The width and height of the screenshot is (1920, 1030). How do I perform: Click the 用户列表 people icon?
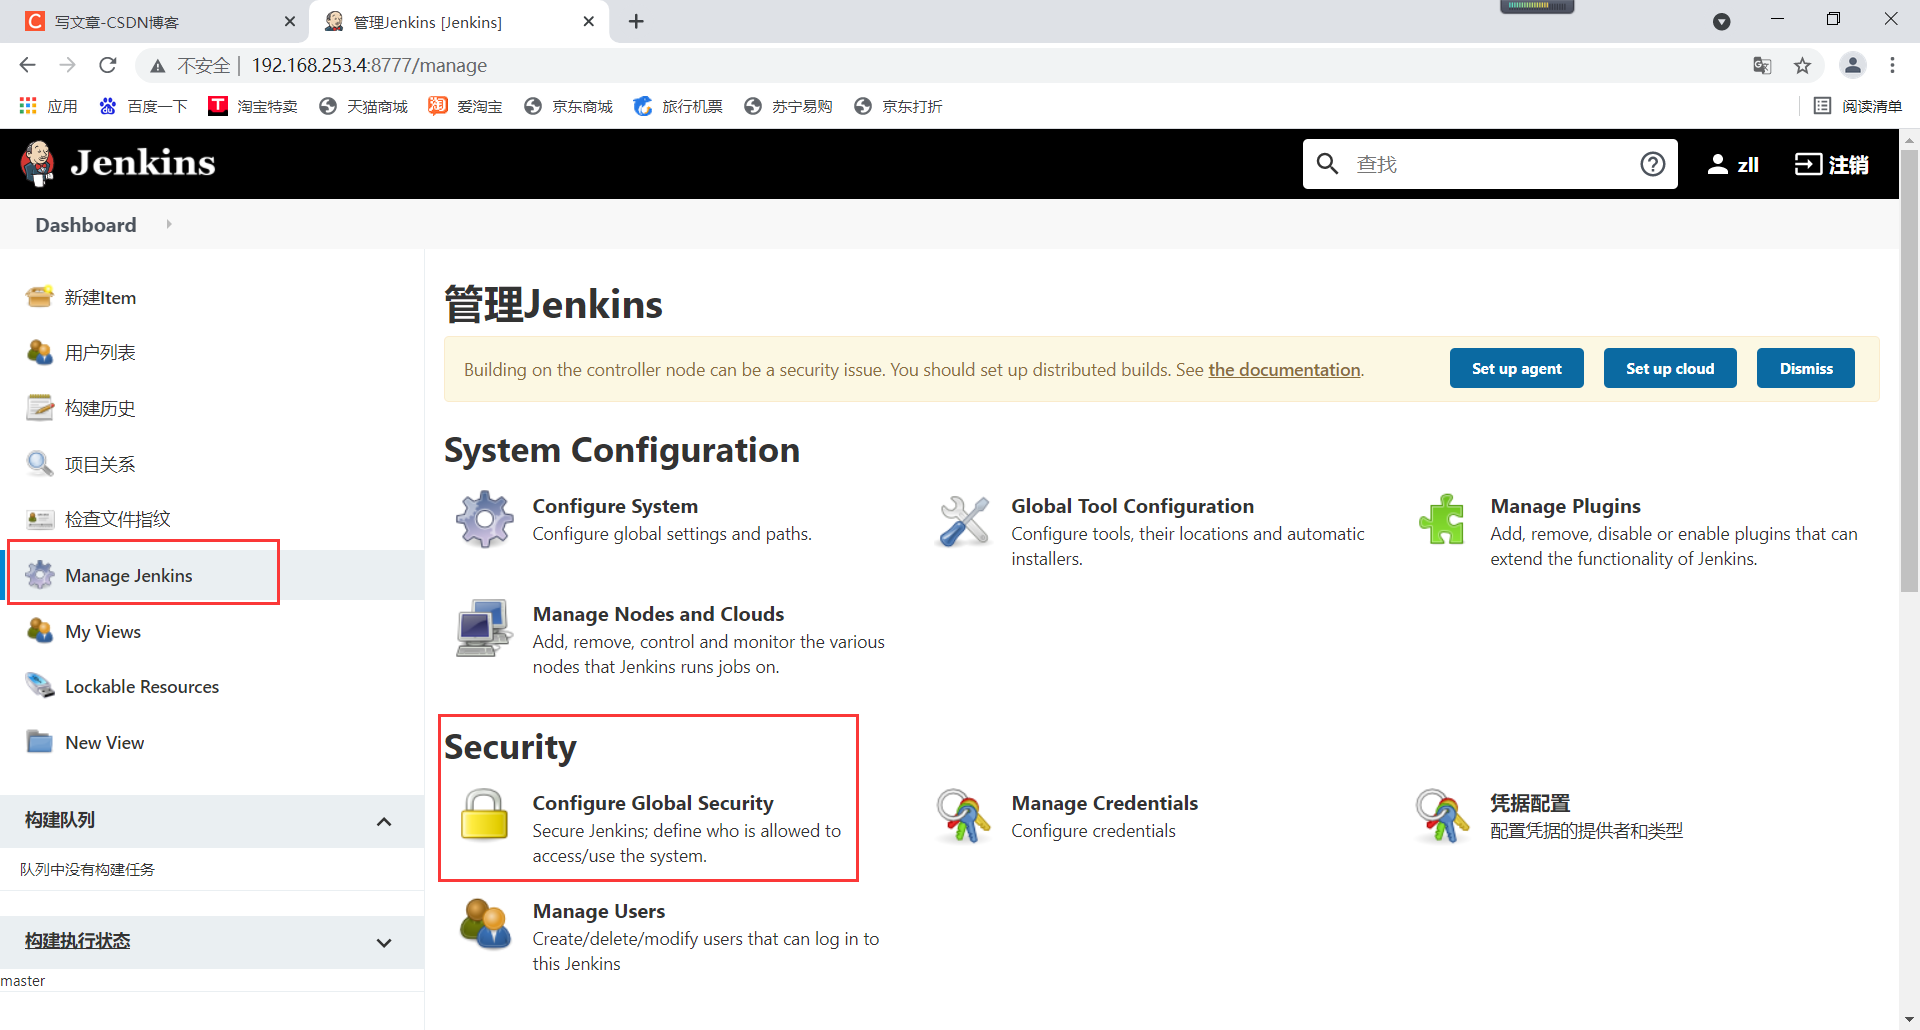click(x=40, y=352)
